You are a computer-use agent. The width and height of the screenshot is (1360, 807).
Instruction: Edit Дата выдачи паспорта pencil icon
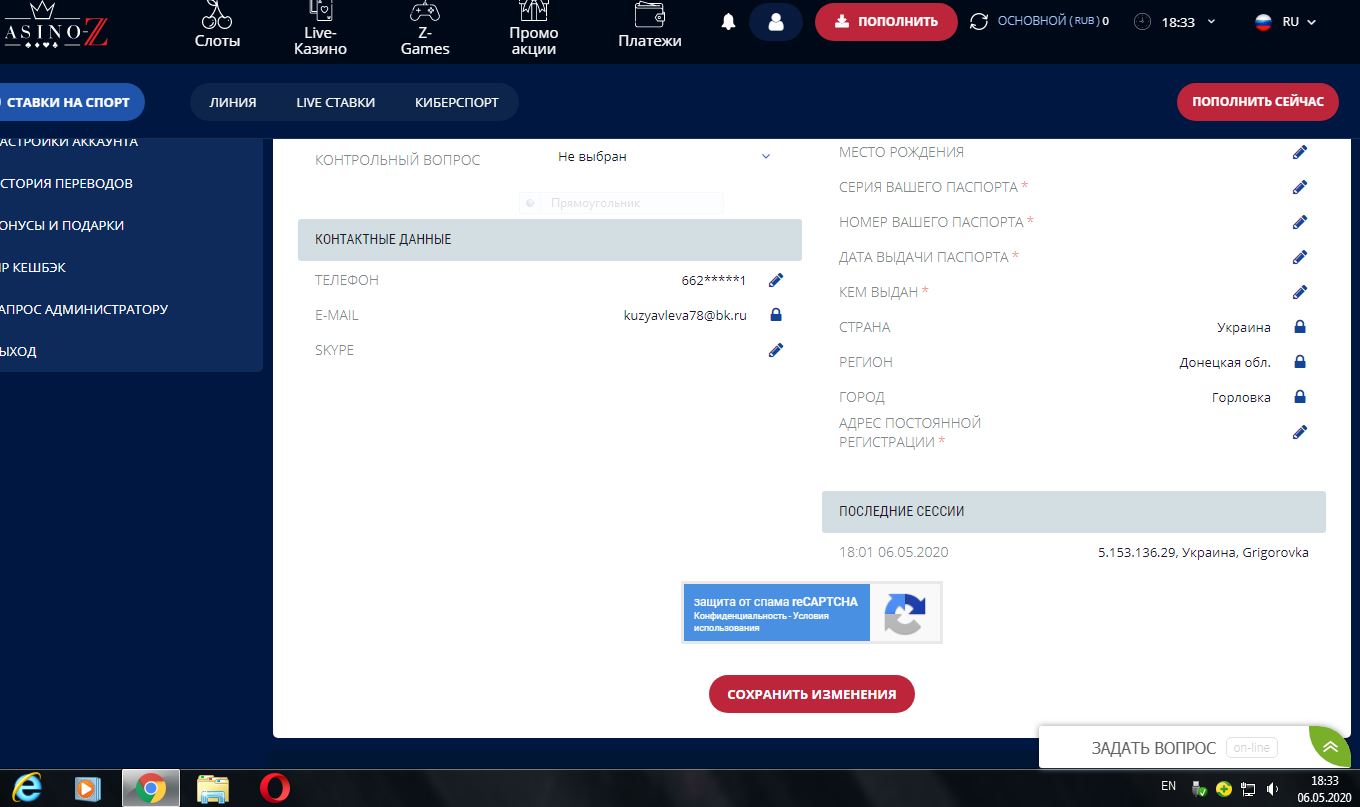click(1300, 257)
